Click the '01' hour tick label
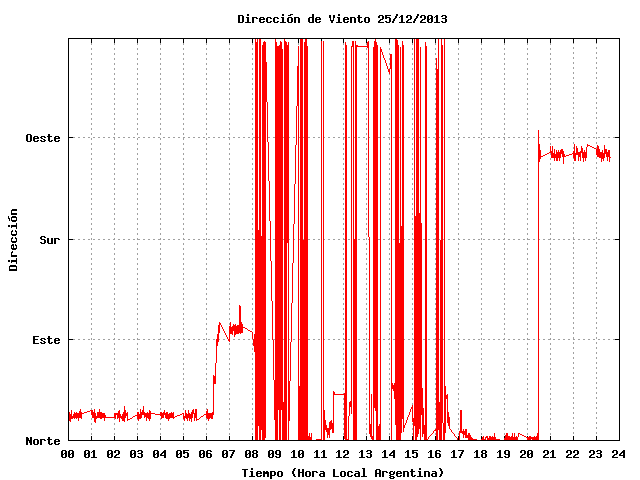The image size is (640, 480). click(x=91, y=454)
